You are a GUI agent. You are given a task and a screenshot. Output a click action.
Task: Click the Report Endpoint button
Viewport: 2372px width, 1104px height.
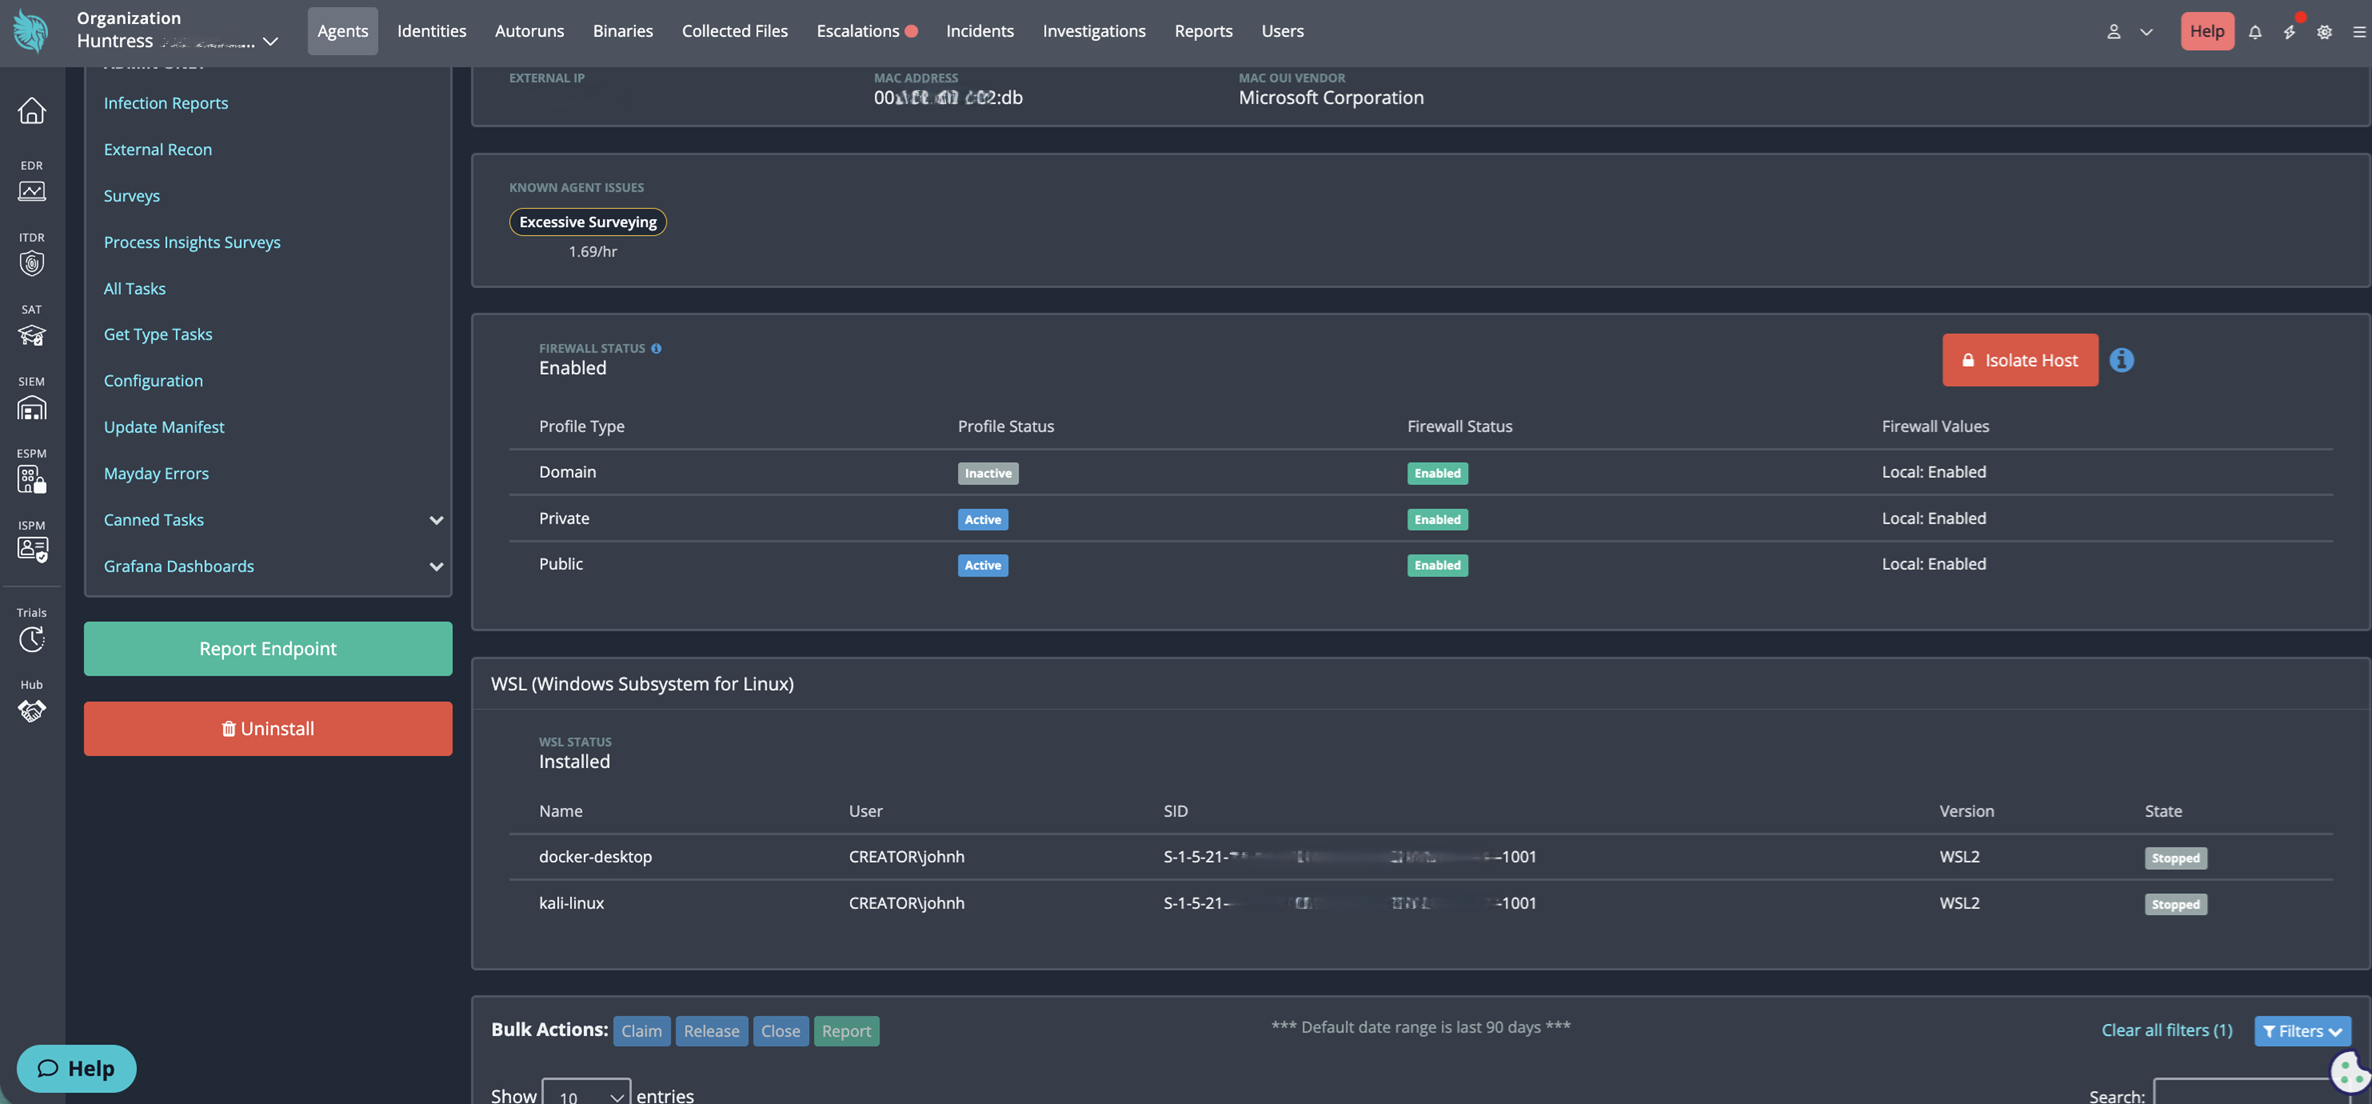click(x=268, y=649)
